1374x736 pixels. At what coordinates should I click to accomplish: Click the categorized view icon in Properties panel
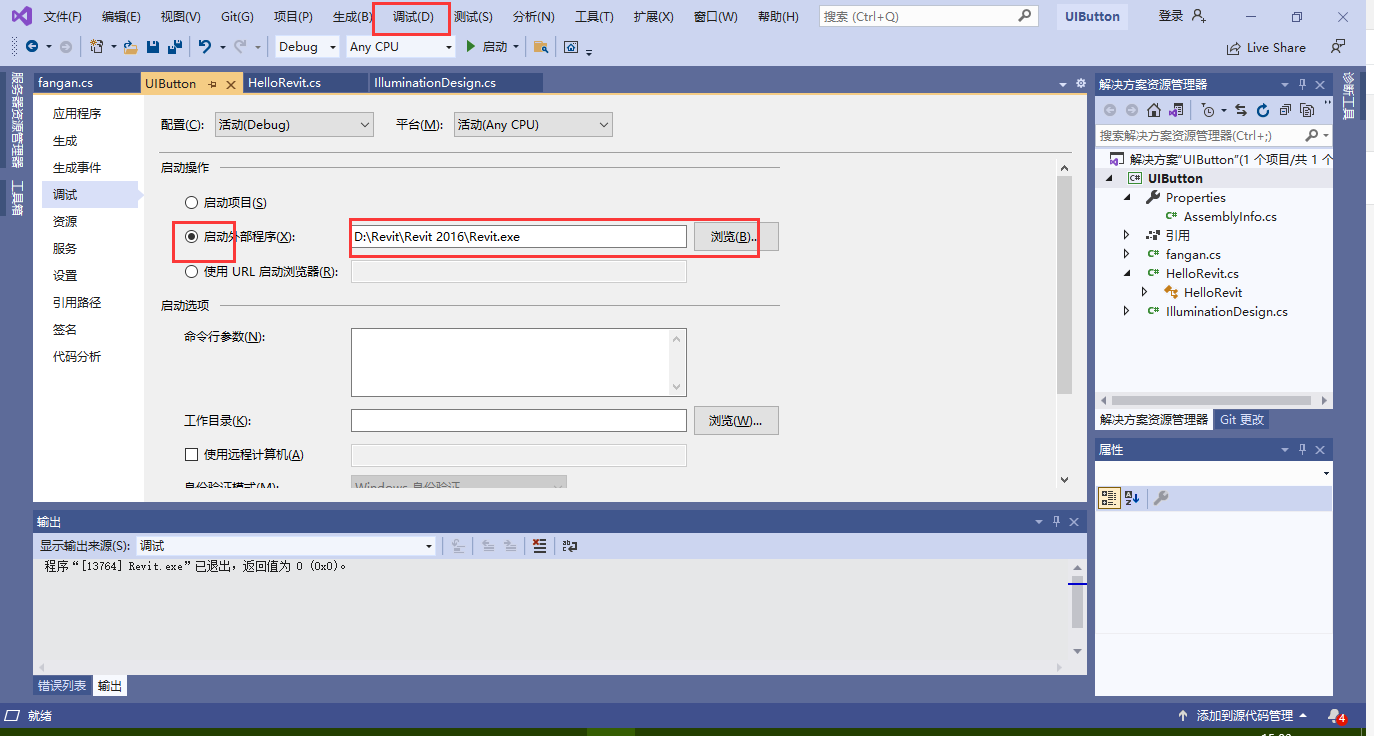tap(1108, 498)
